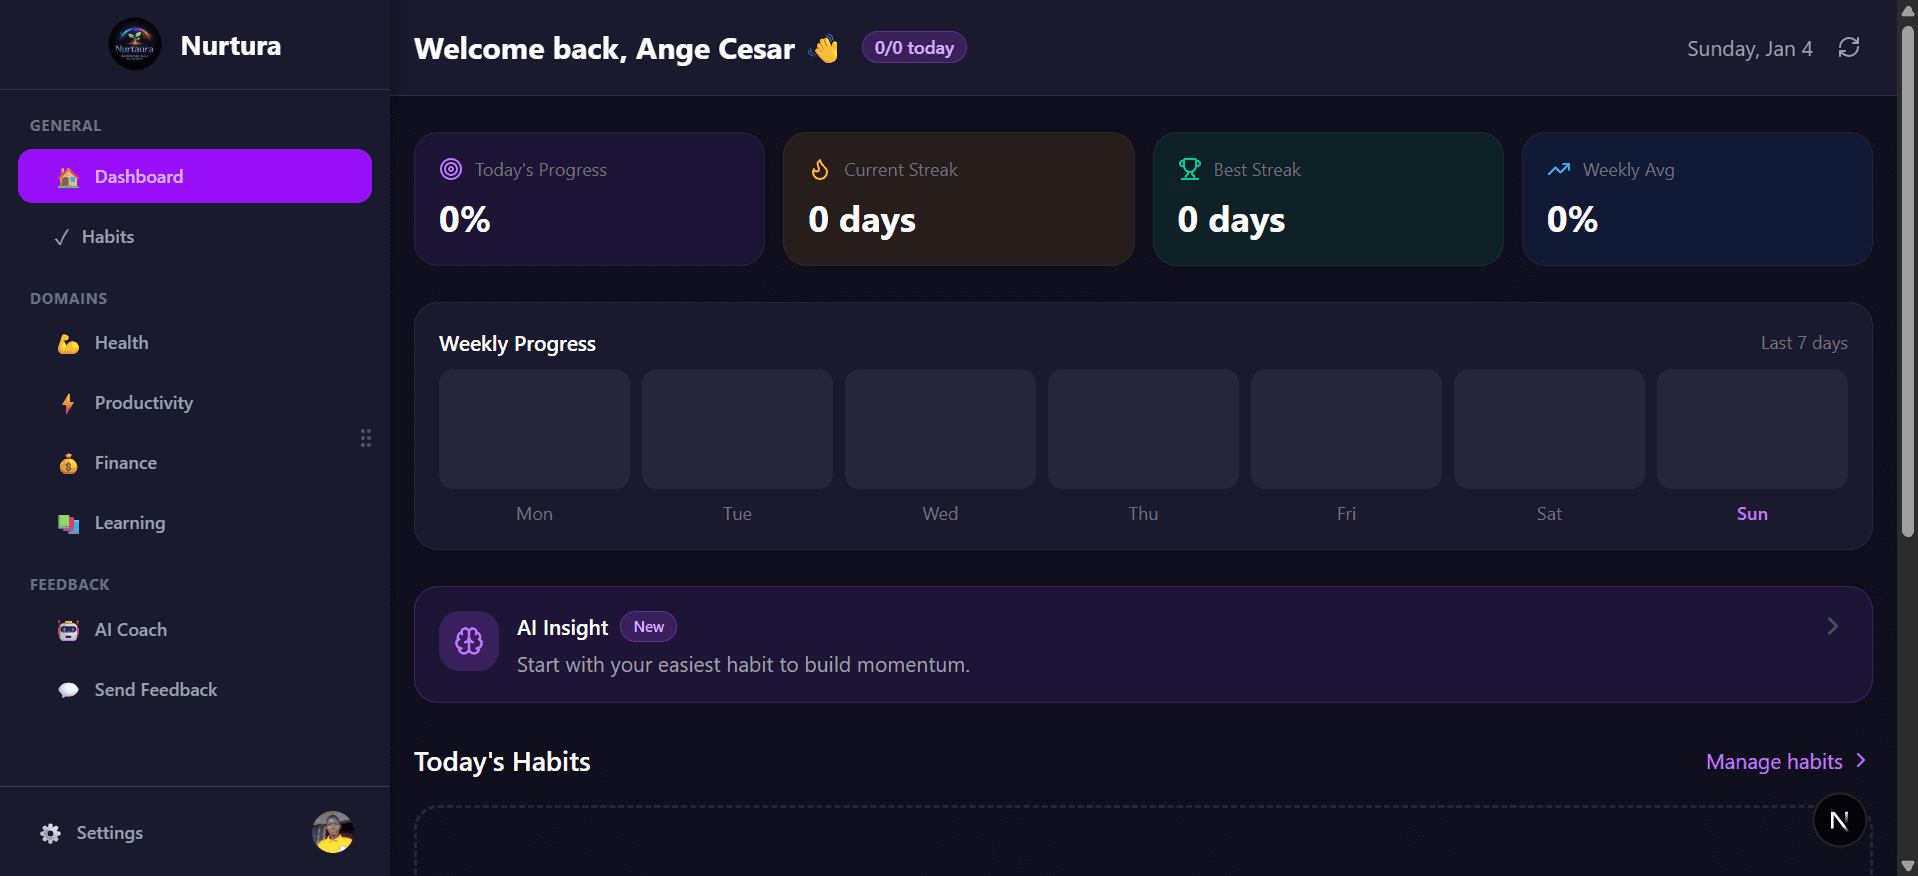This screenshot has width=1918, height=876.
Task: Open Settings via the gear icon
Action: pos(51,833)
